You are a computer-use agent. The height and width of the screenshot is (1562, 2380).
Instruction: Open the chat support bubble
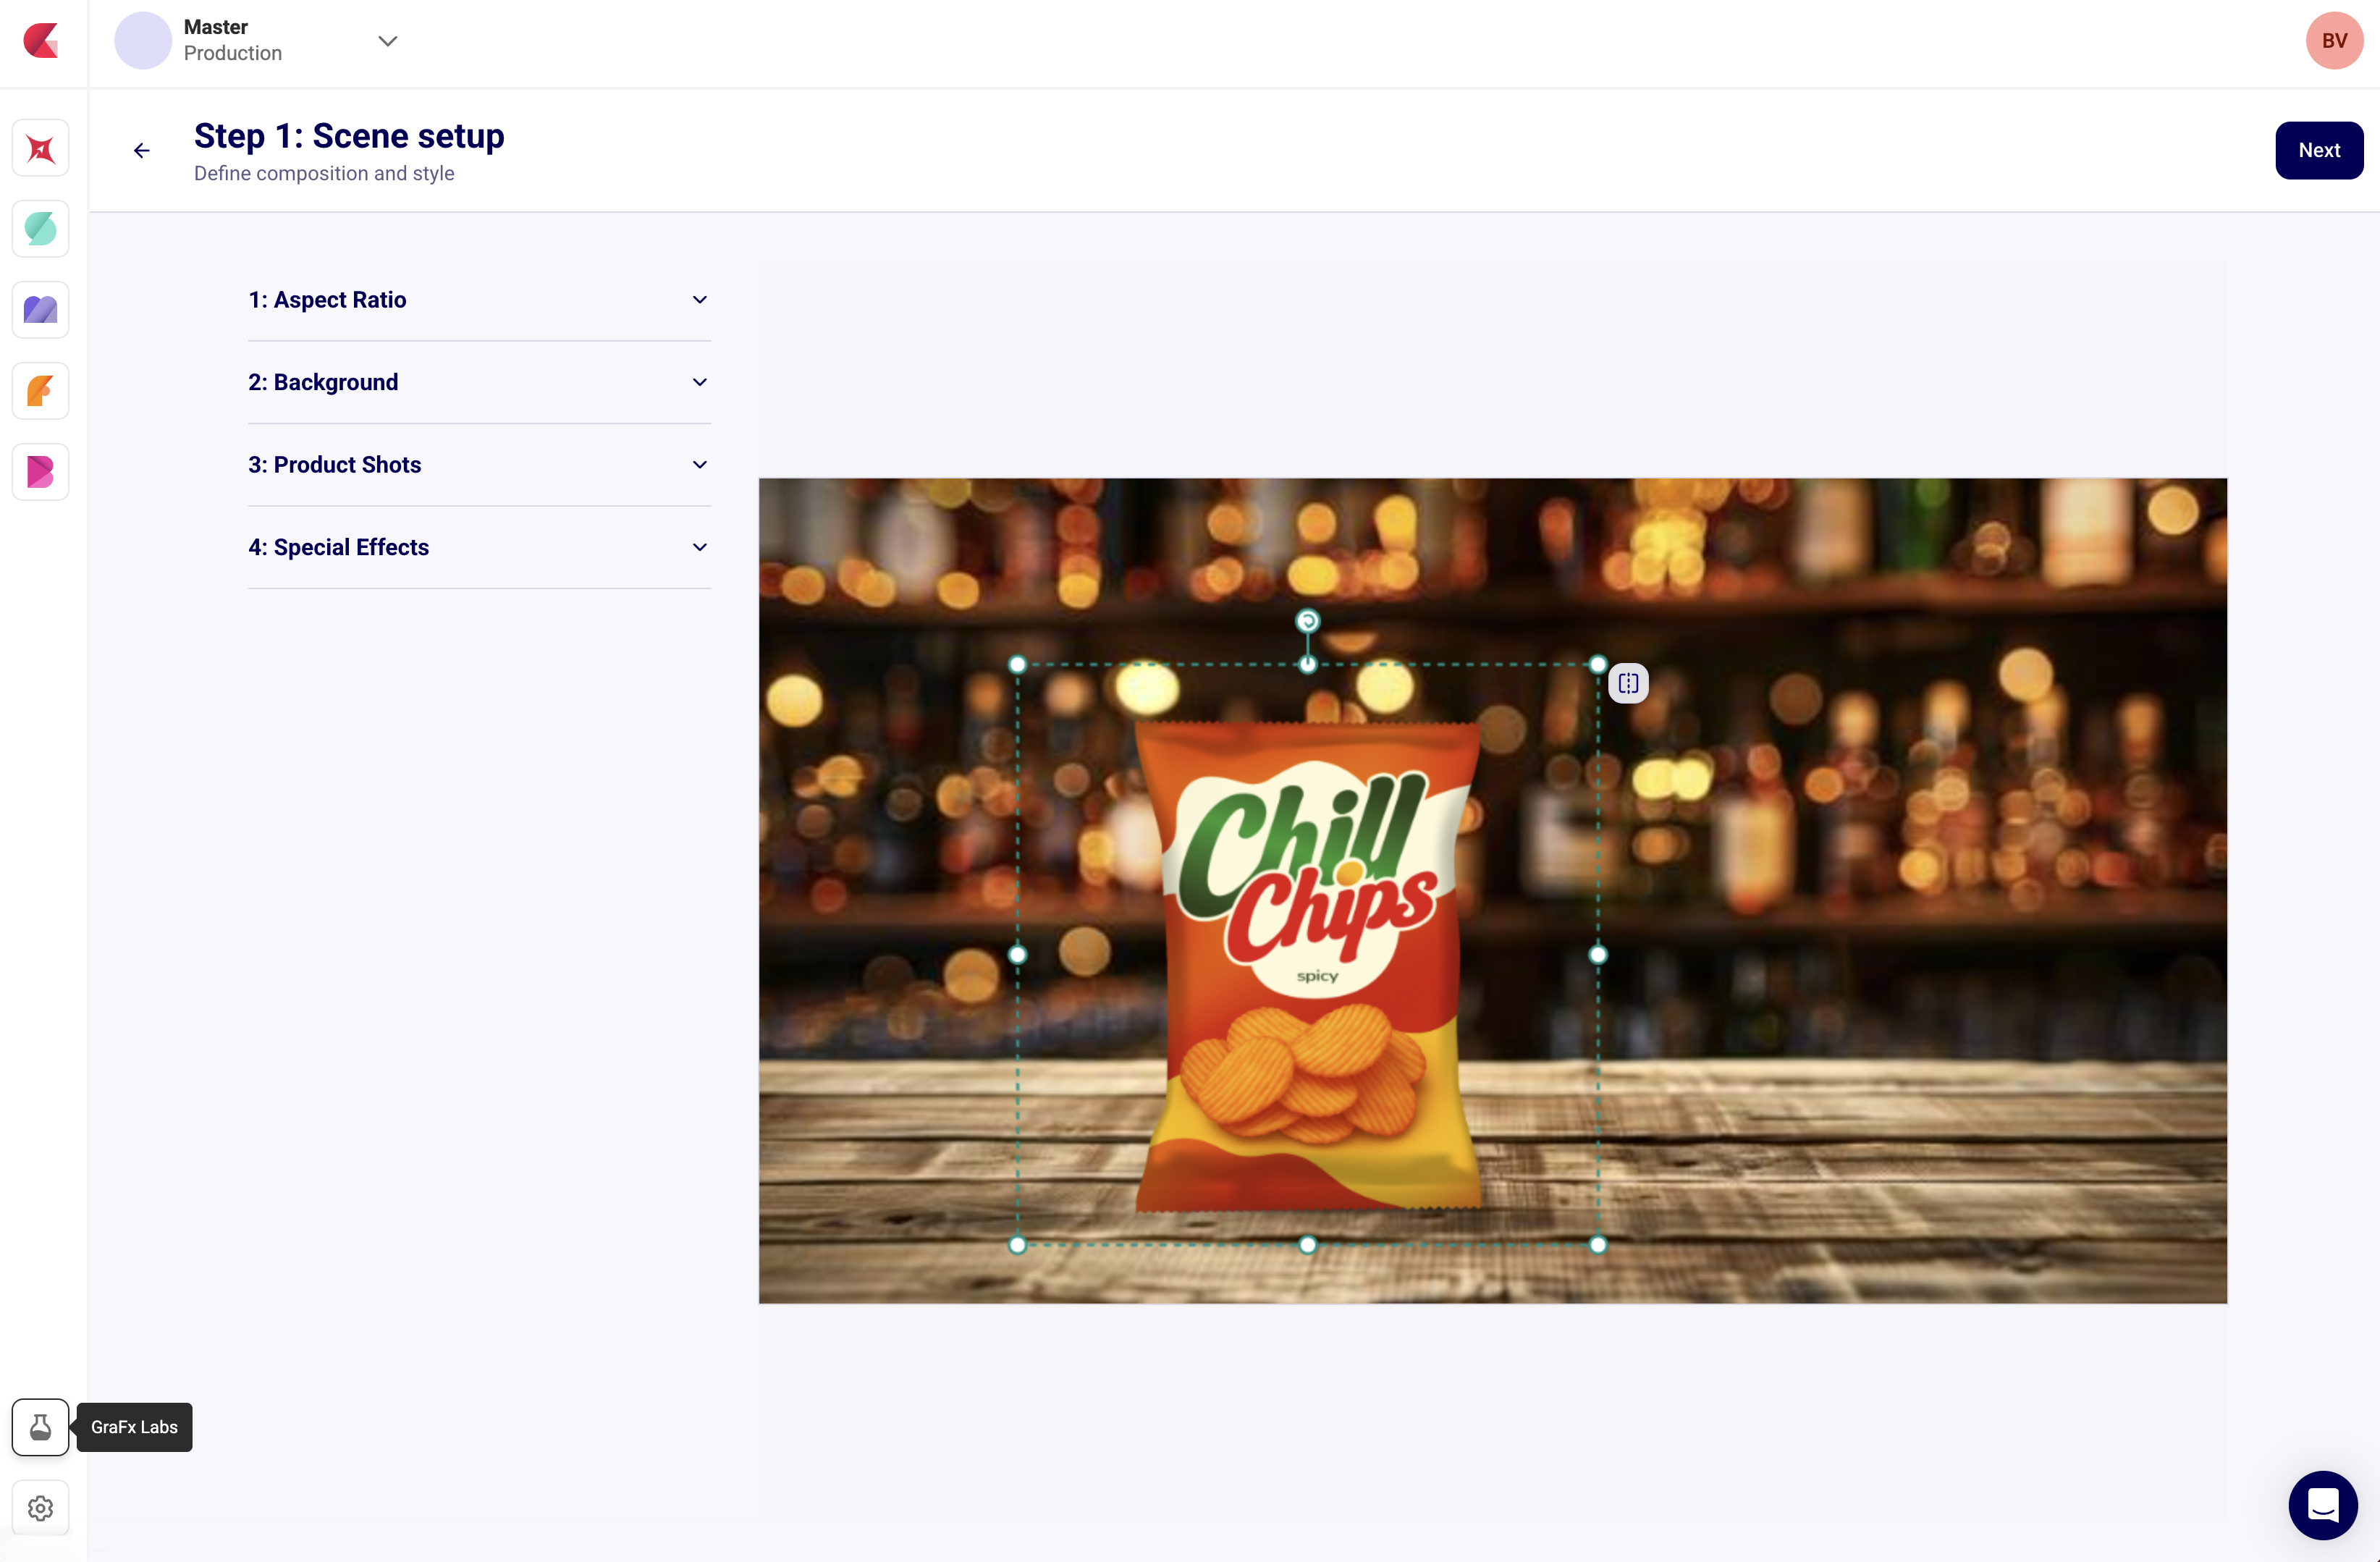[x=2322, y=1505]
